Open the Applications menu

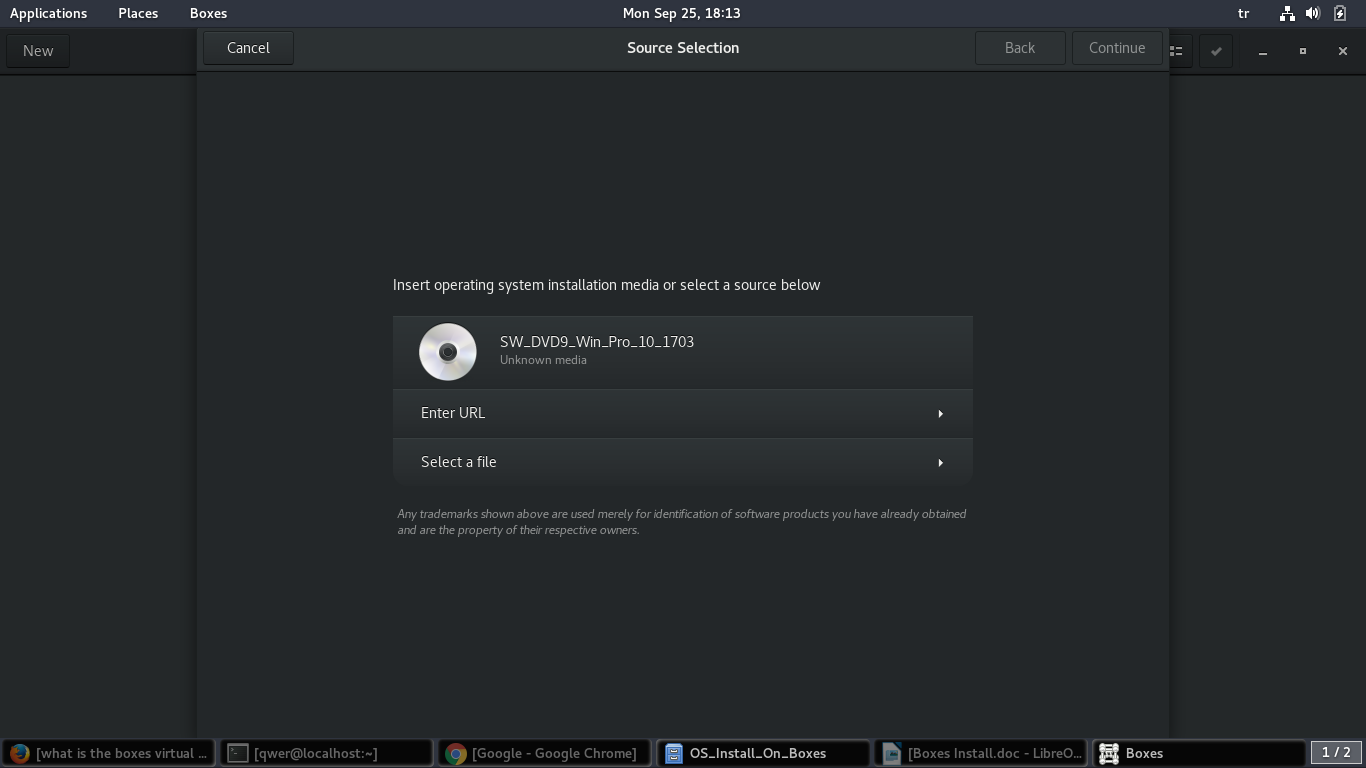48,13
